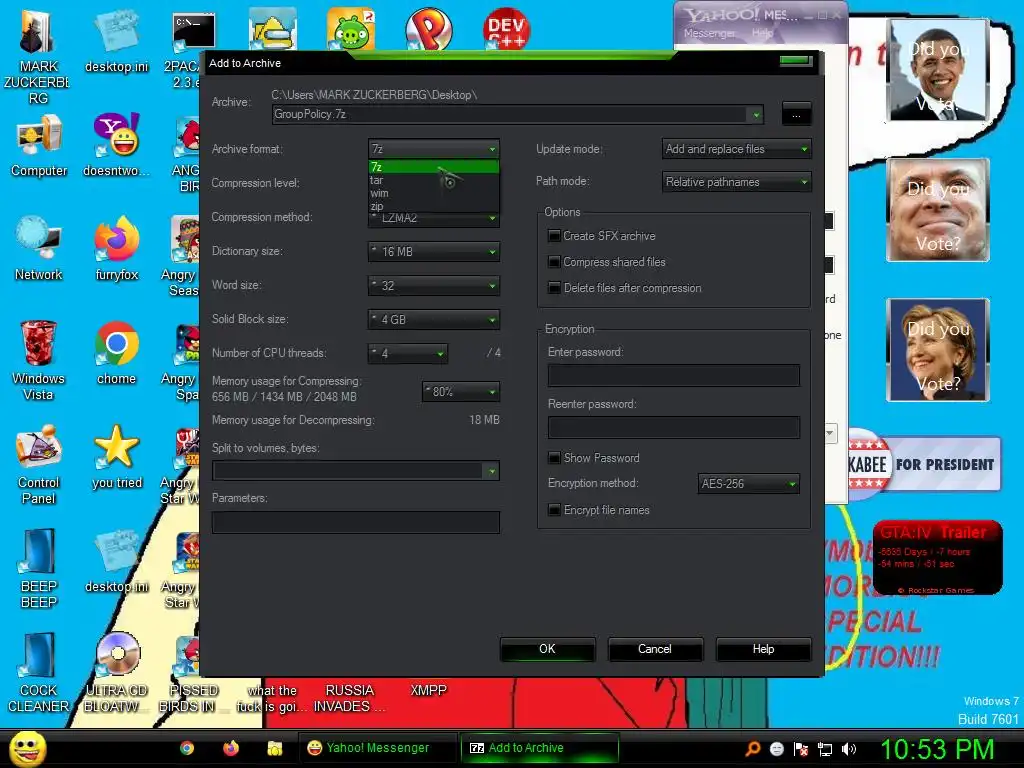Tick Encrypt file names checkbox
This screenshot has width=1024, height=768.
pyautogui.click(x=554, y=510)
